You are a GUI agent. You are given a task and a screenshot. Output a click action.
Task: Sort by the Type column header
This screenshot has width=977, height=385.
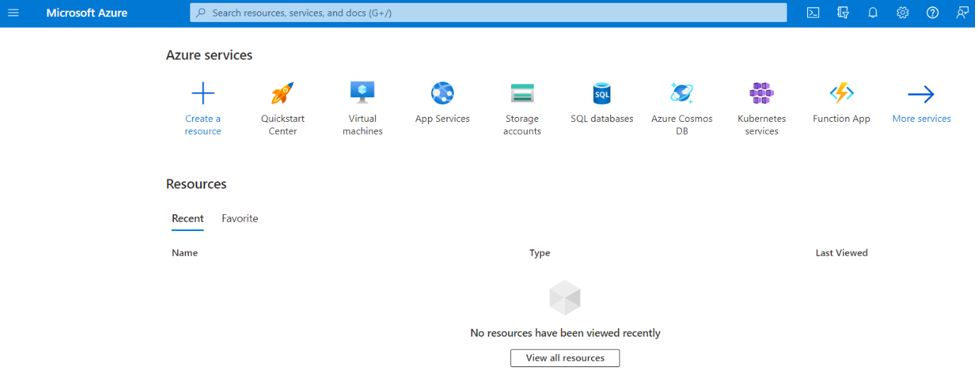540,253
